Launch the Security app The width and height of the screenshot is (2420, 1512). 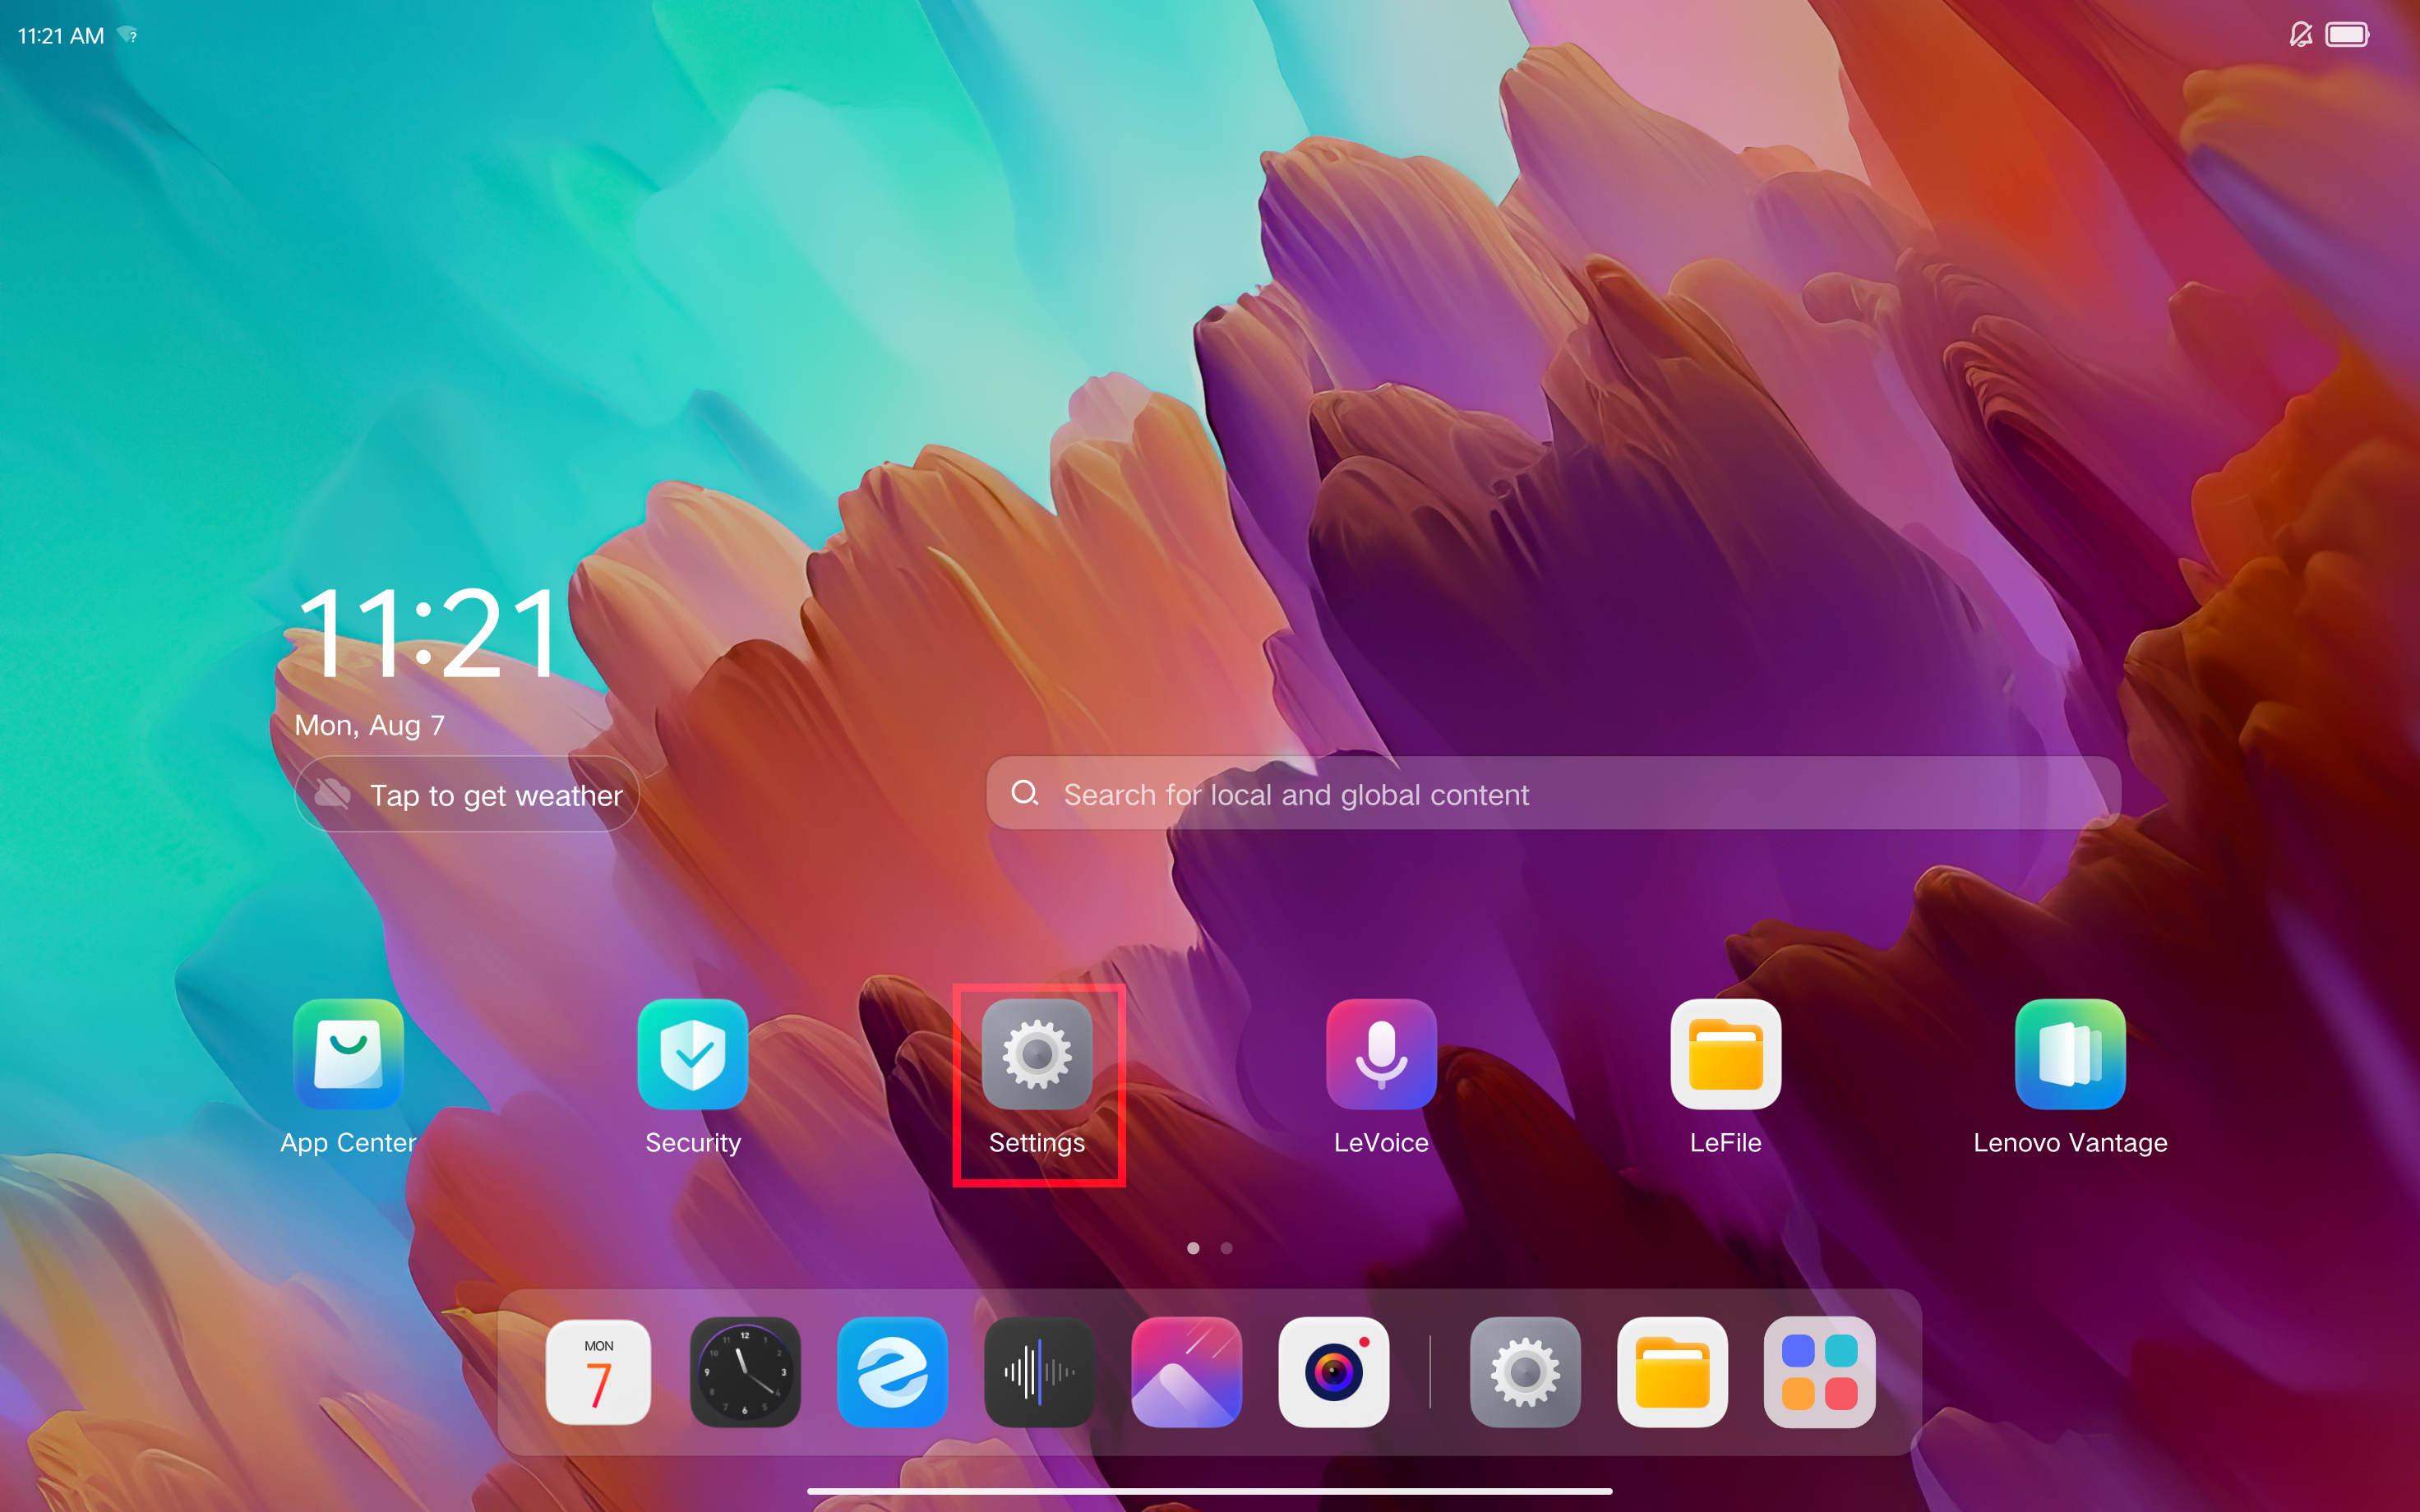pos(692,1054)
